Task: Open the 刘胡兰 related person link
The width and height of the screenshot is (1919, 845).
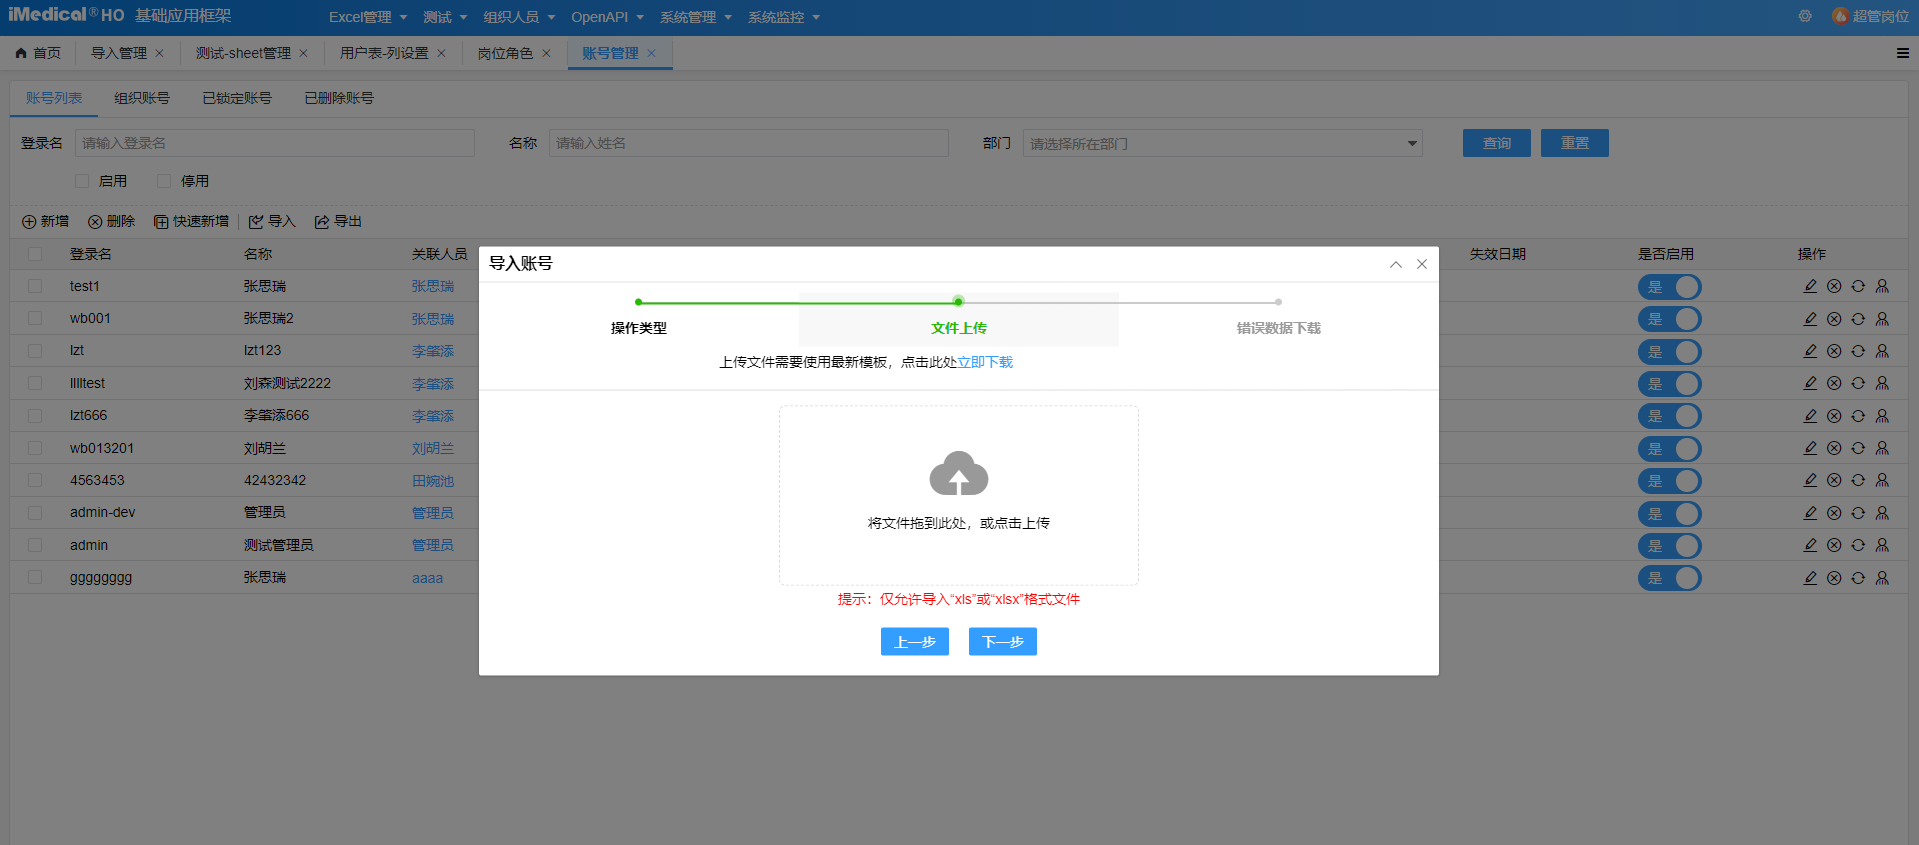Action: point(433,449)
